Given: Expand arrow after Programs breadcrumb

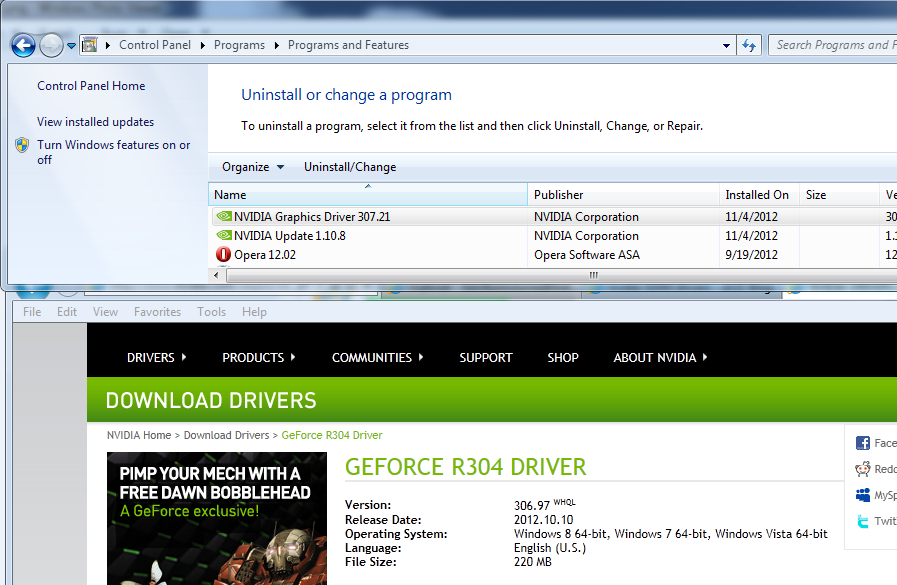Looking at the screenshot, I should click(x=276, y=45).
